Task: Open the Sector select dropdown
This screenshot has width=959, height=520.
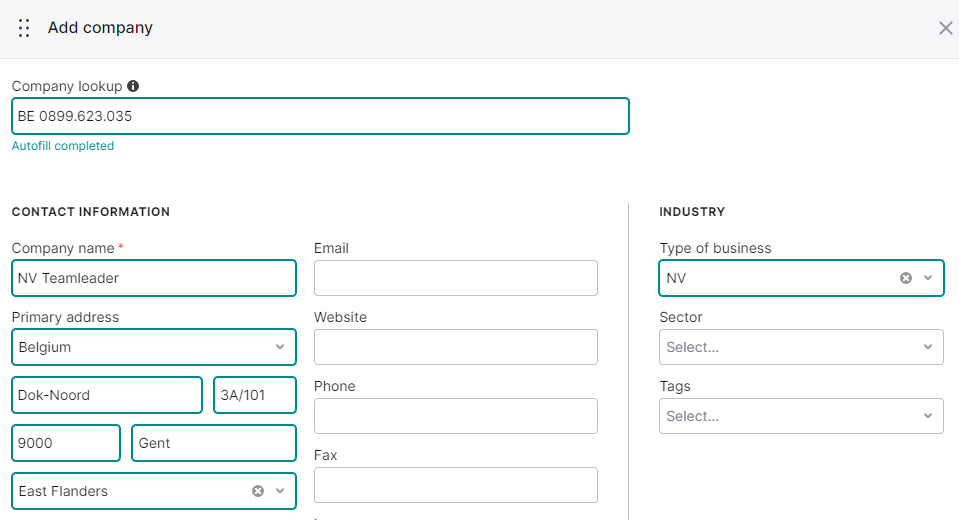Action: 801,347
